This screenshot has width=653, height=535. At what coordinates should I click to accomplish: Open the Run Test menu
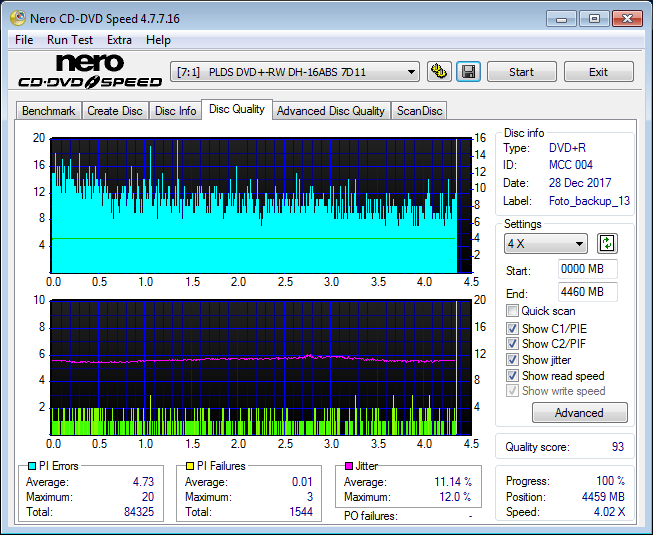click(x=70, y=40)
